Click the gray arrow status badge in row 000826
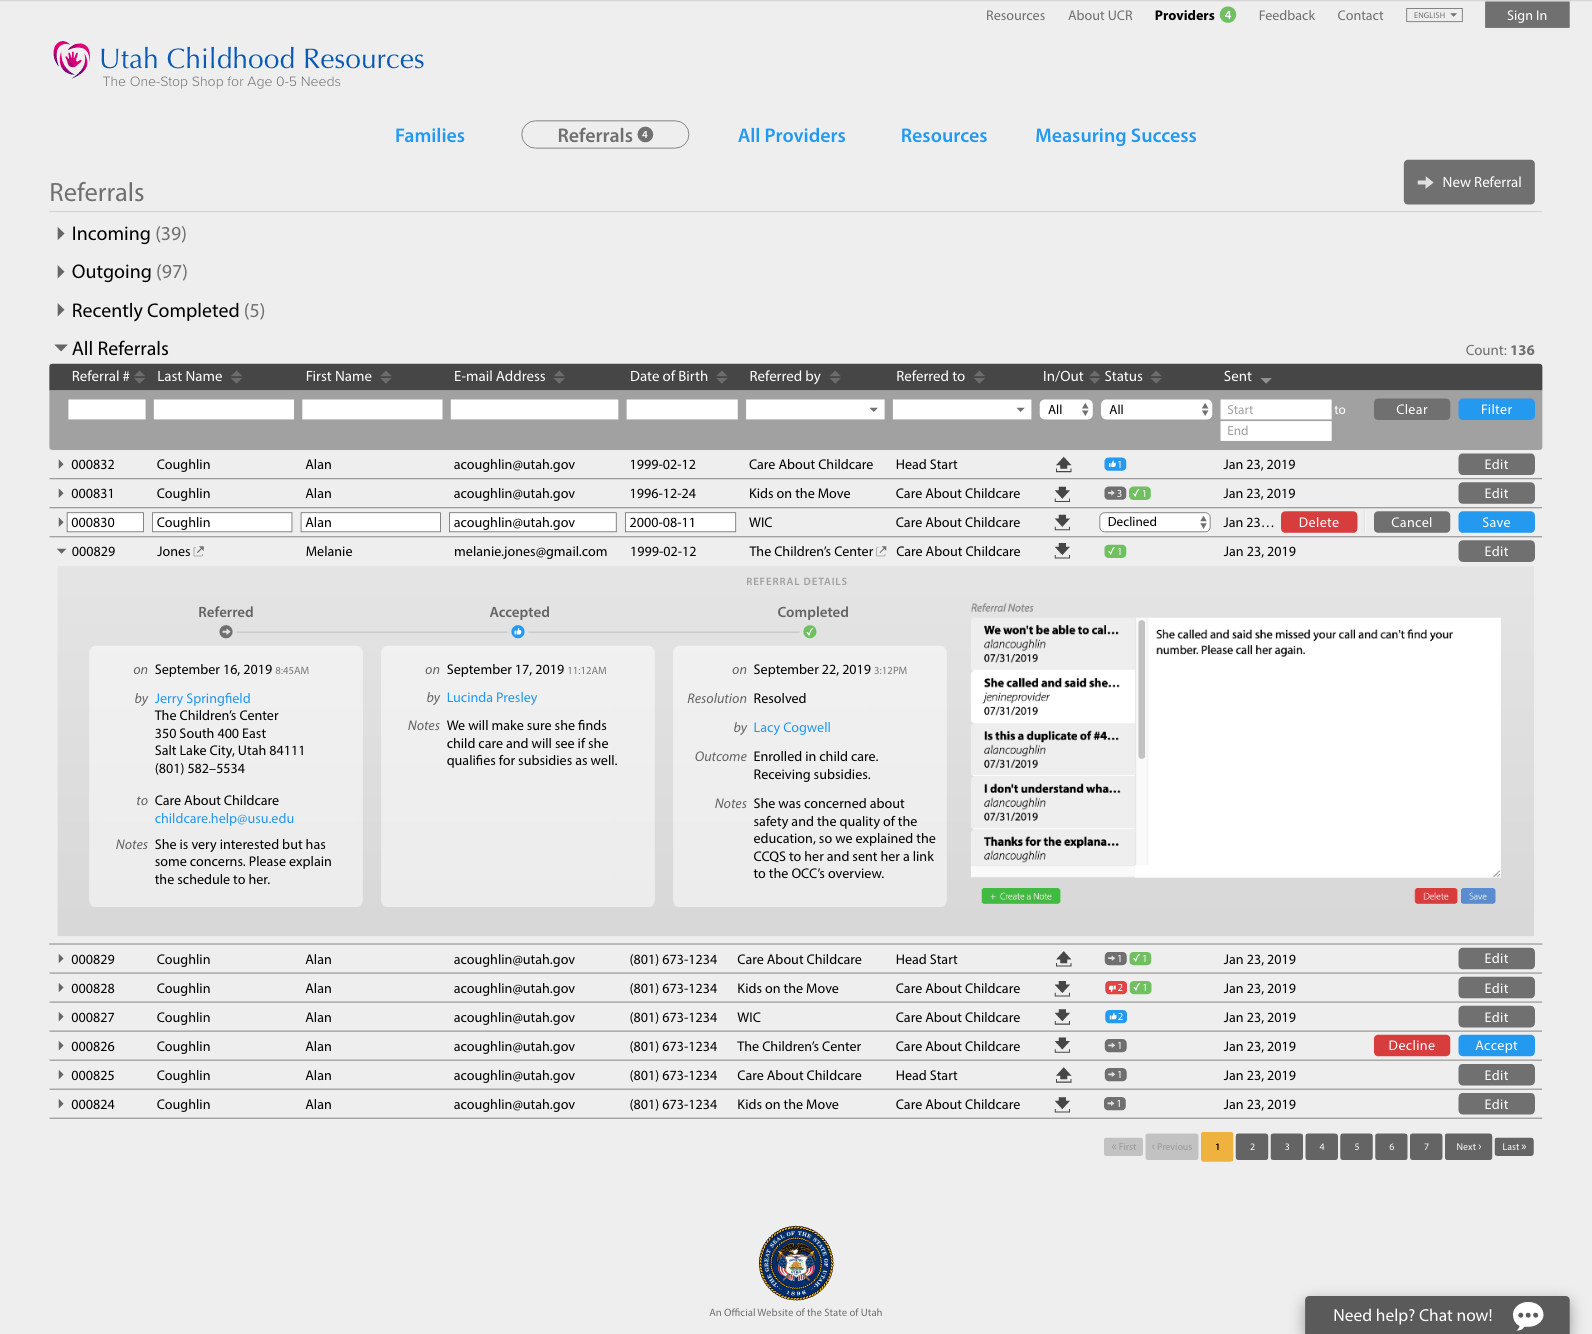Screen dimensions: 1592x1334 tap(1115, 1046)
